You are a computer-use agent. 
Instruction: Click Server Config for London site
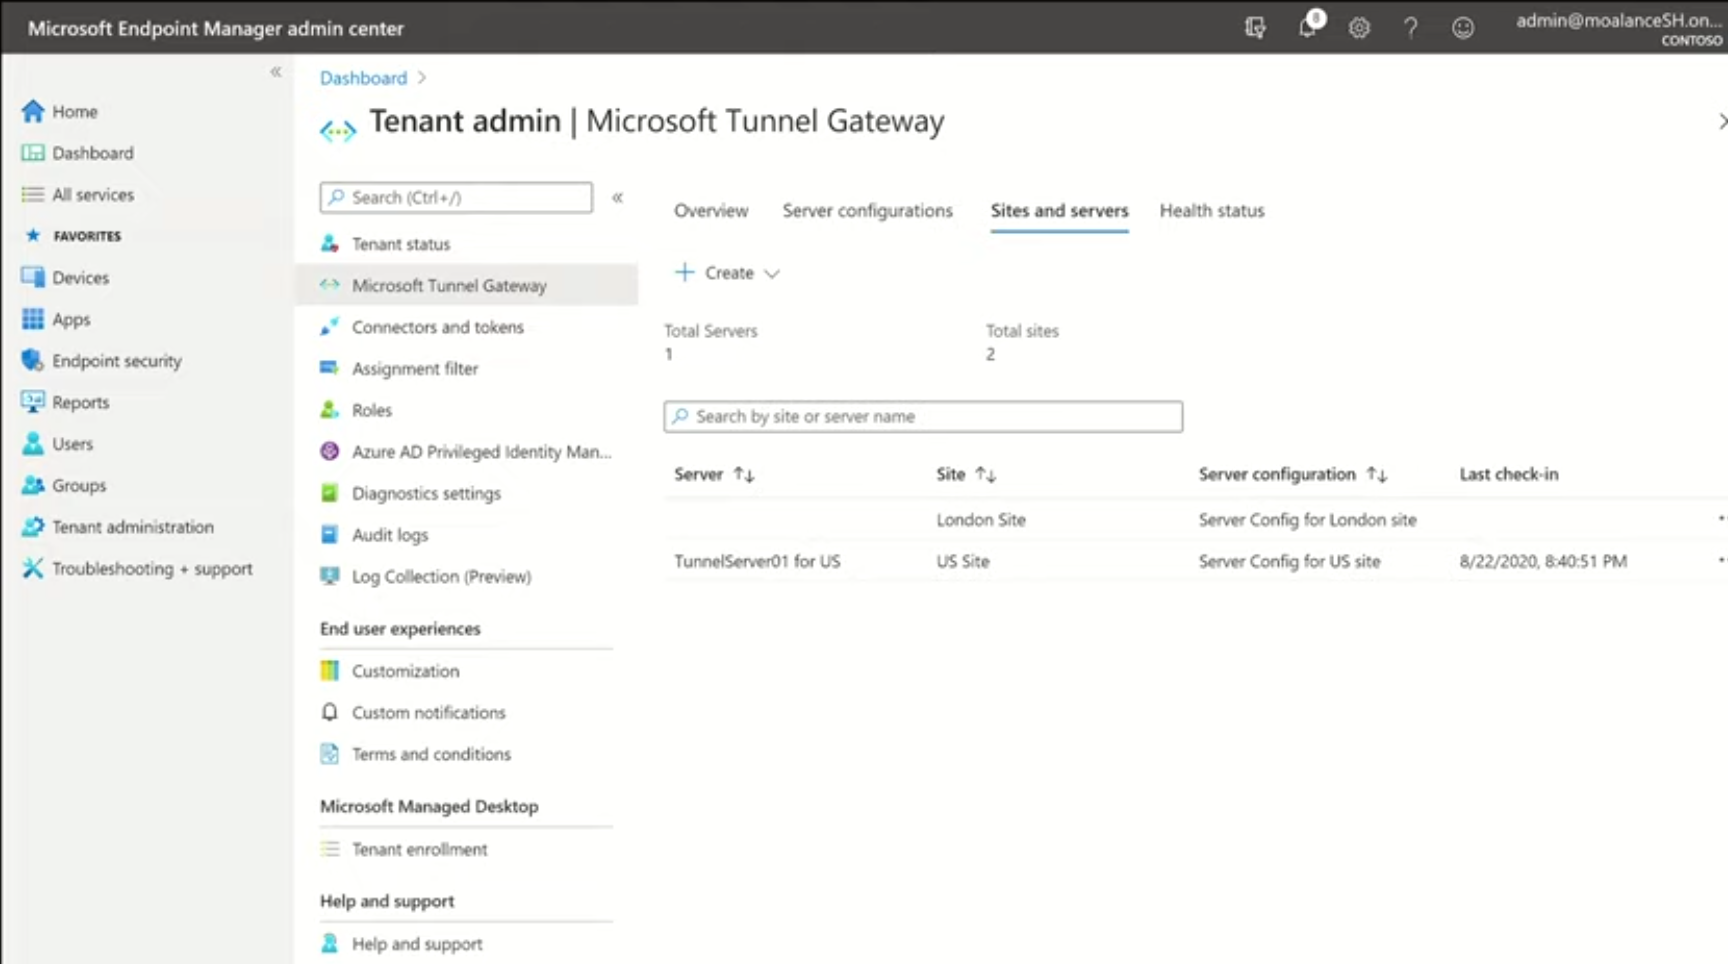tap(1308, 519)
